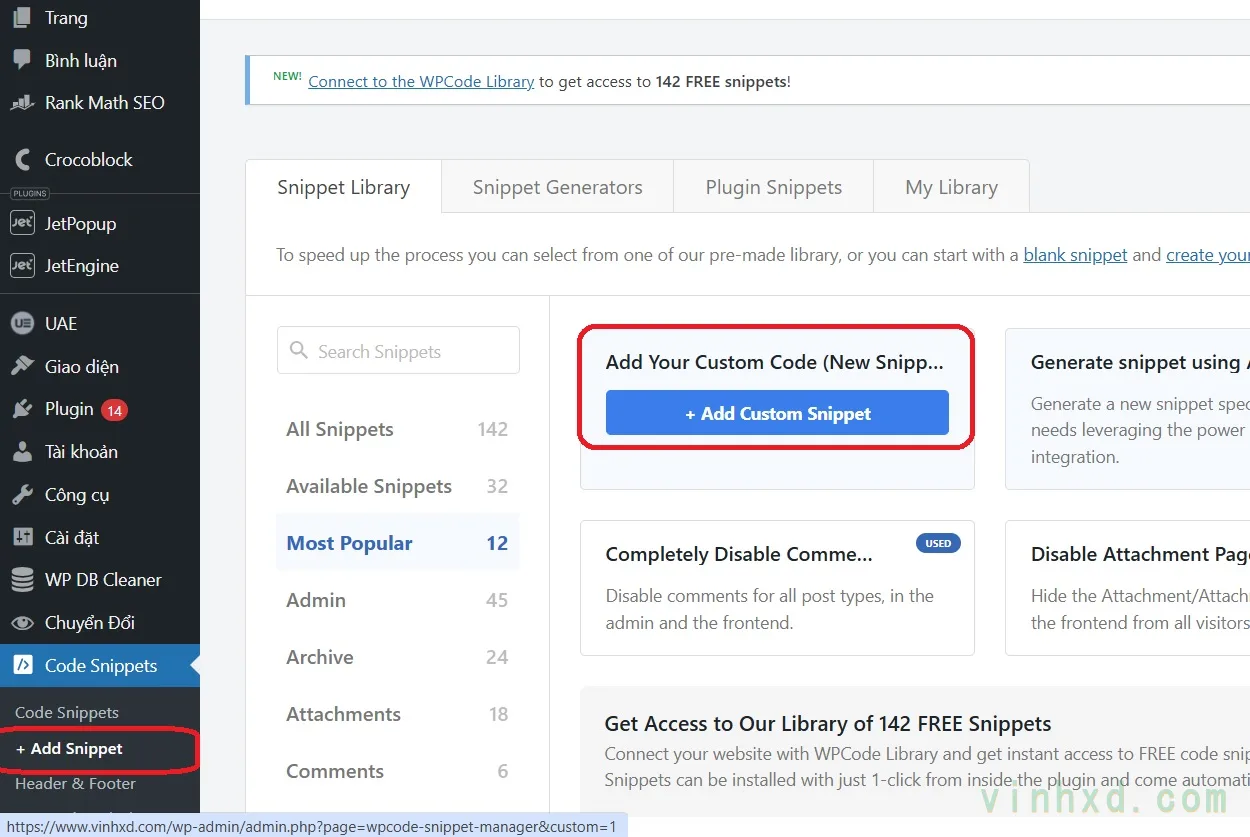
Task: Click the Trang pages icon in sidebar
Action: pyautogui.click(x=22, y=17)
